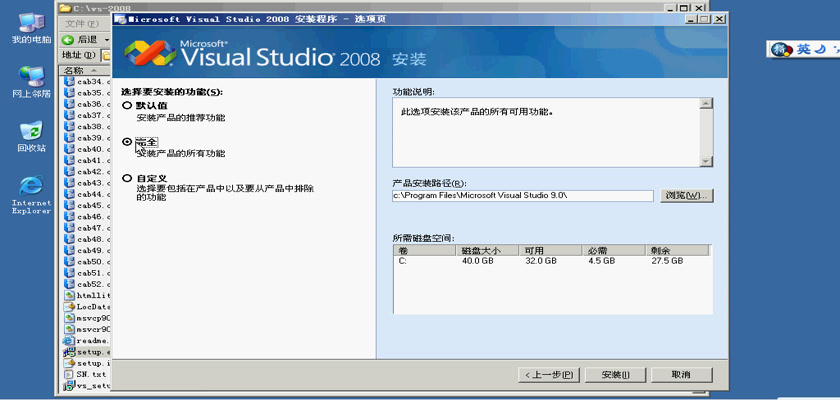Select cab34 file icon in Explorer

(x=69, y=81)
